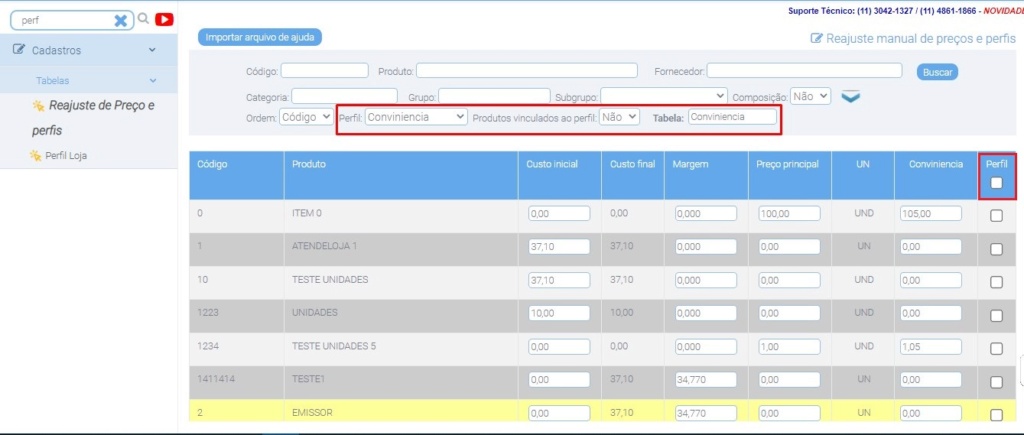
Task: Click the Categoria filter field
Action: click(x=344, y=96)
